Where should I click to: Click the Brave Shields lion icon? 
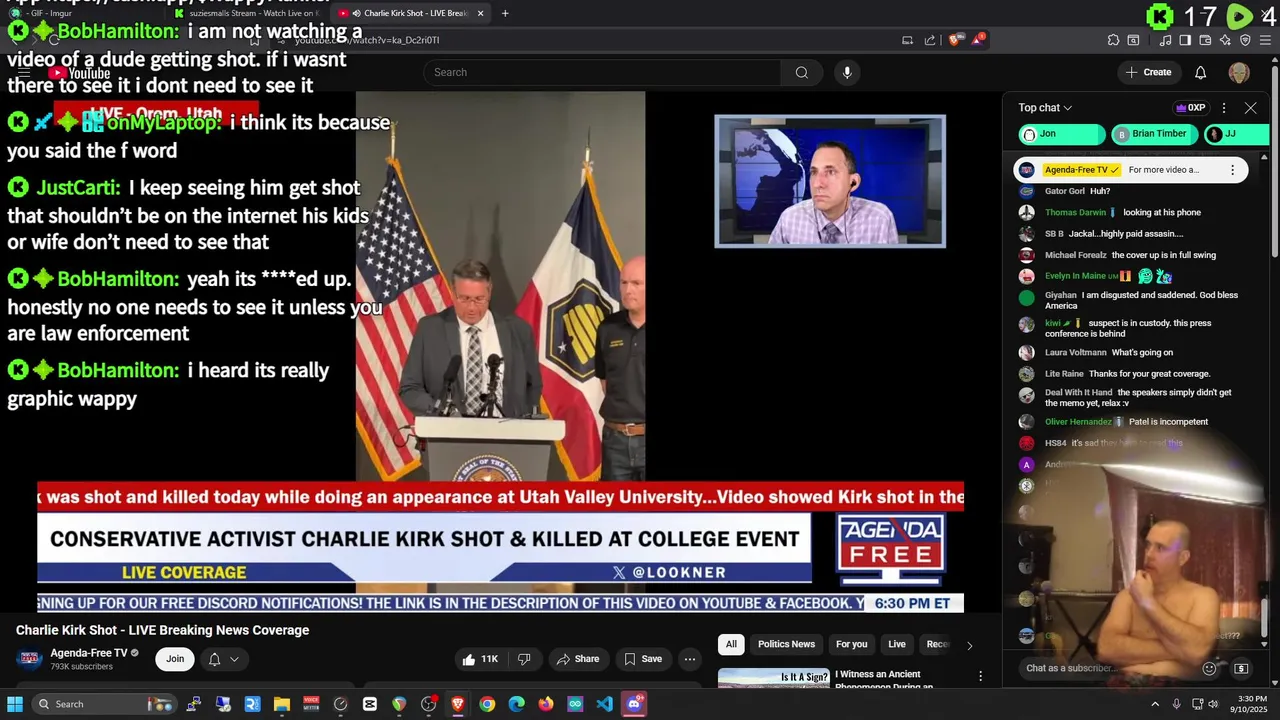(x=955, y=40)
